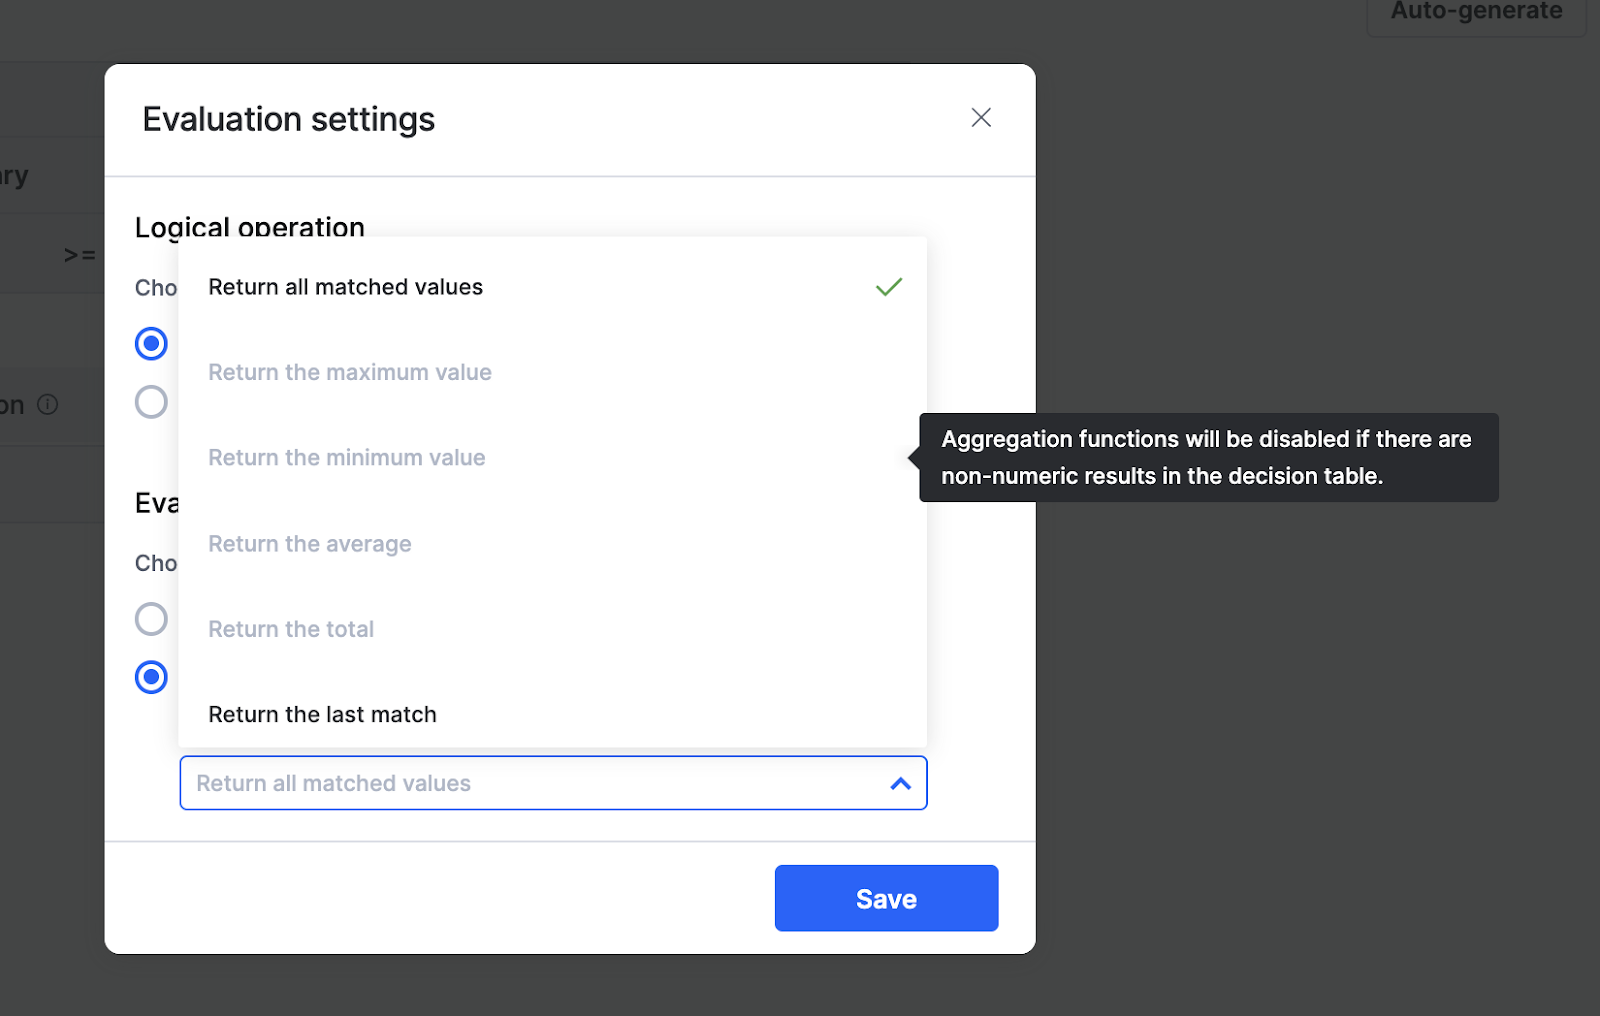Viewport: 1600px width, 1016px height.
Task: Choose Return the total option
Action: (553, 629)
